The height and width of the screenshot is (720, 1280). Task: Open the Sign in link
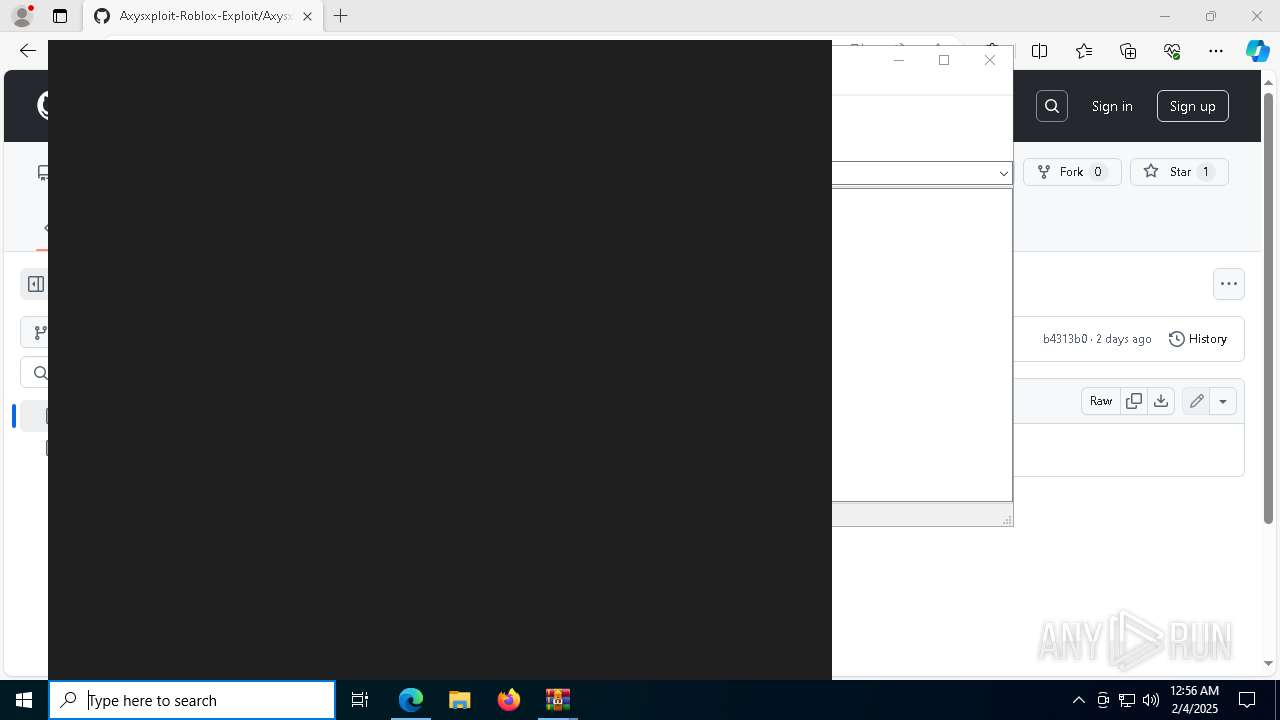[x=1112, y=106]
